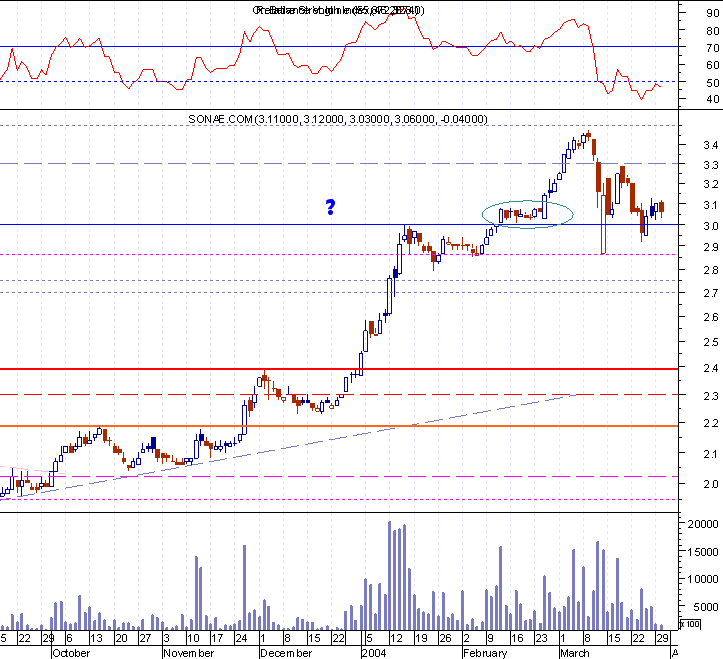Click the 2.8 price axis label
This screenshot has height=659, width=723.
click(x=711, y=270)
